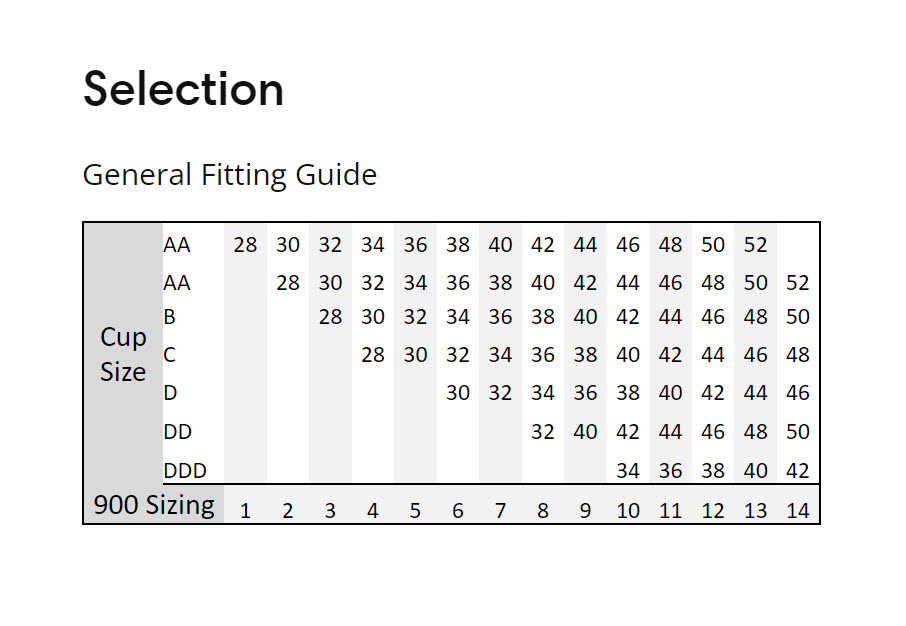Click 52 in the top AA row
The height and width of the screenshot is (626, 906).
click(755, 245)
